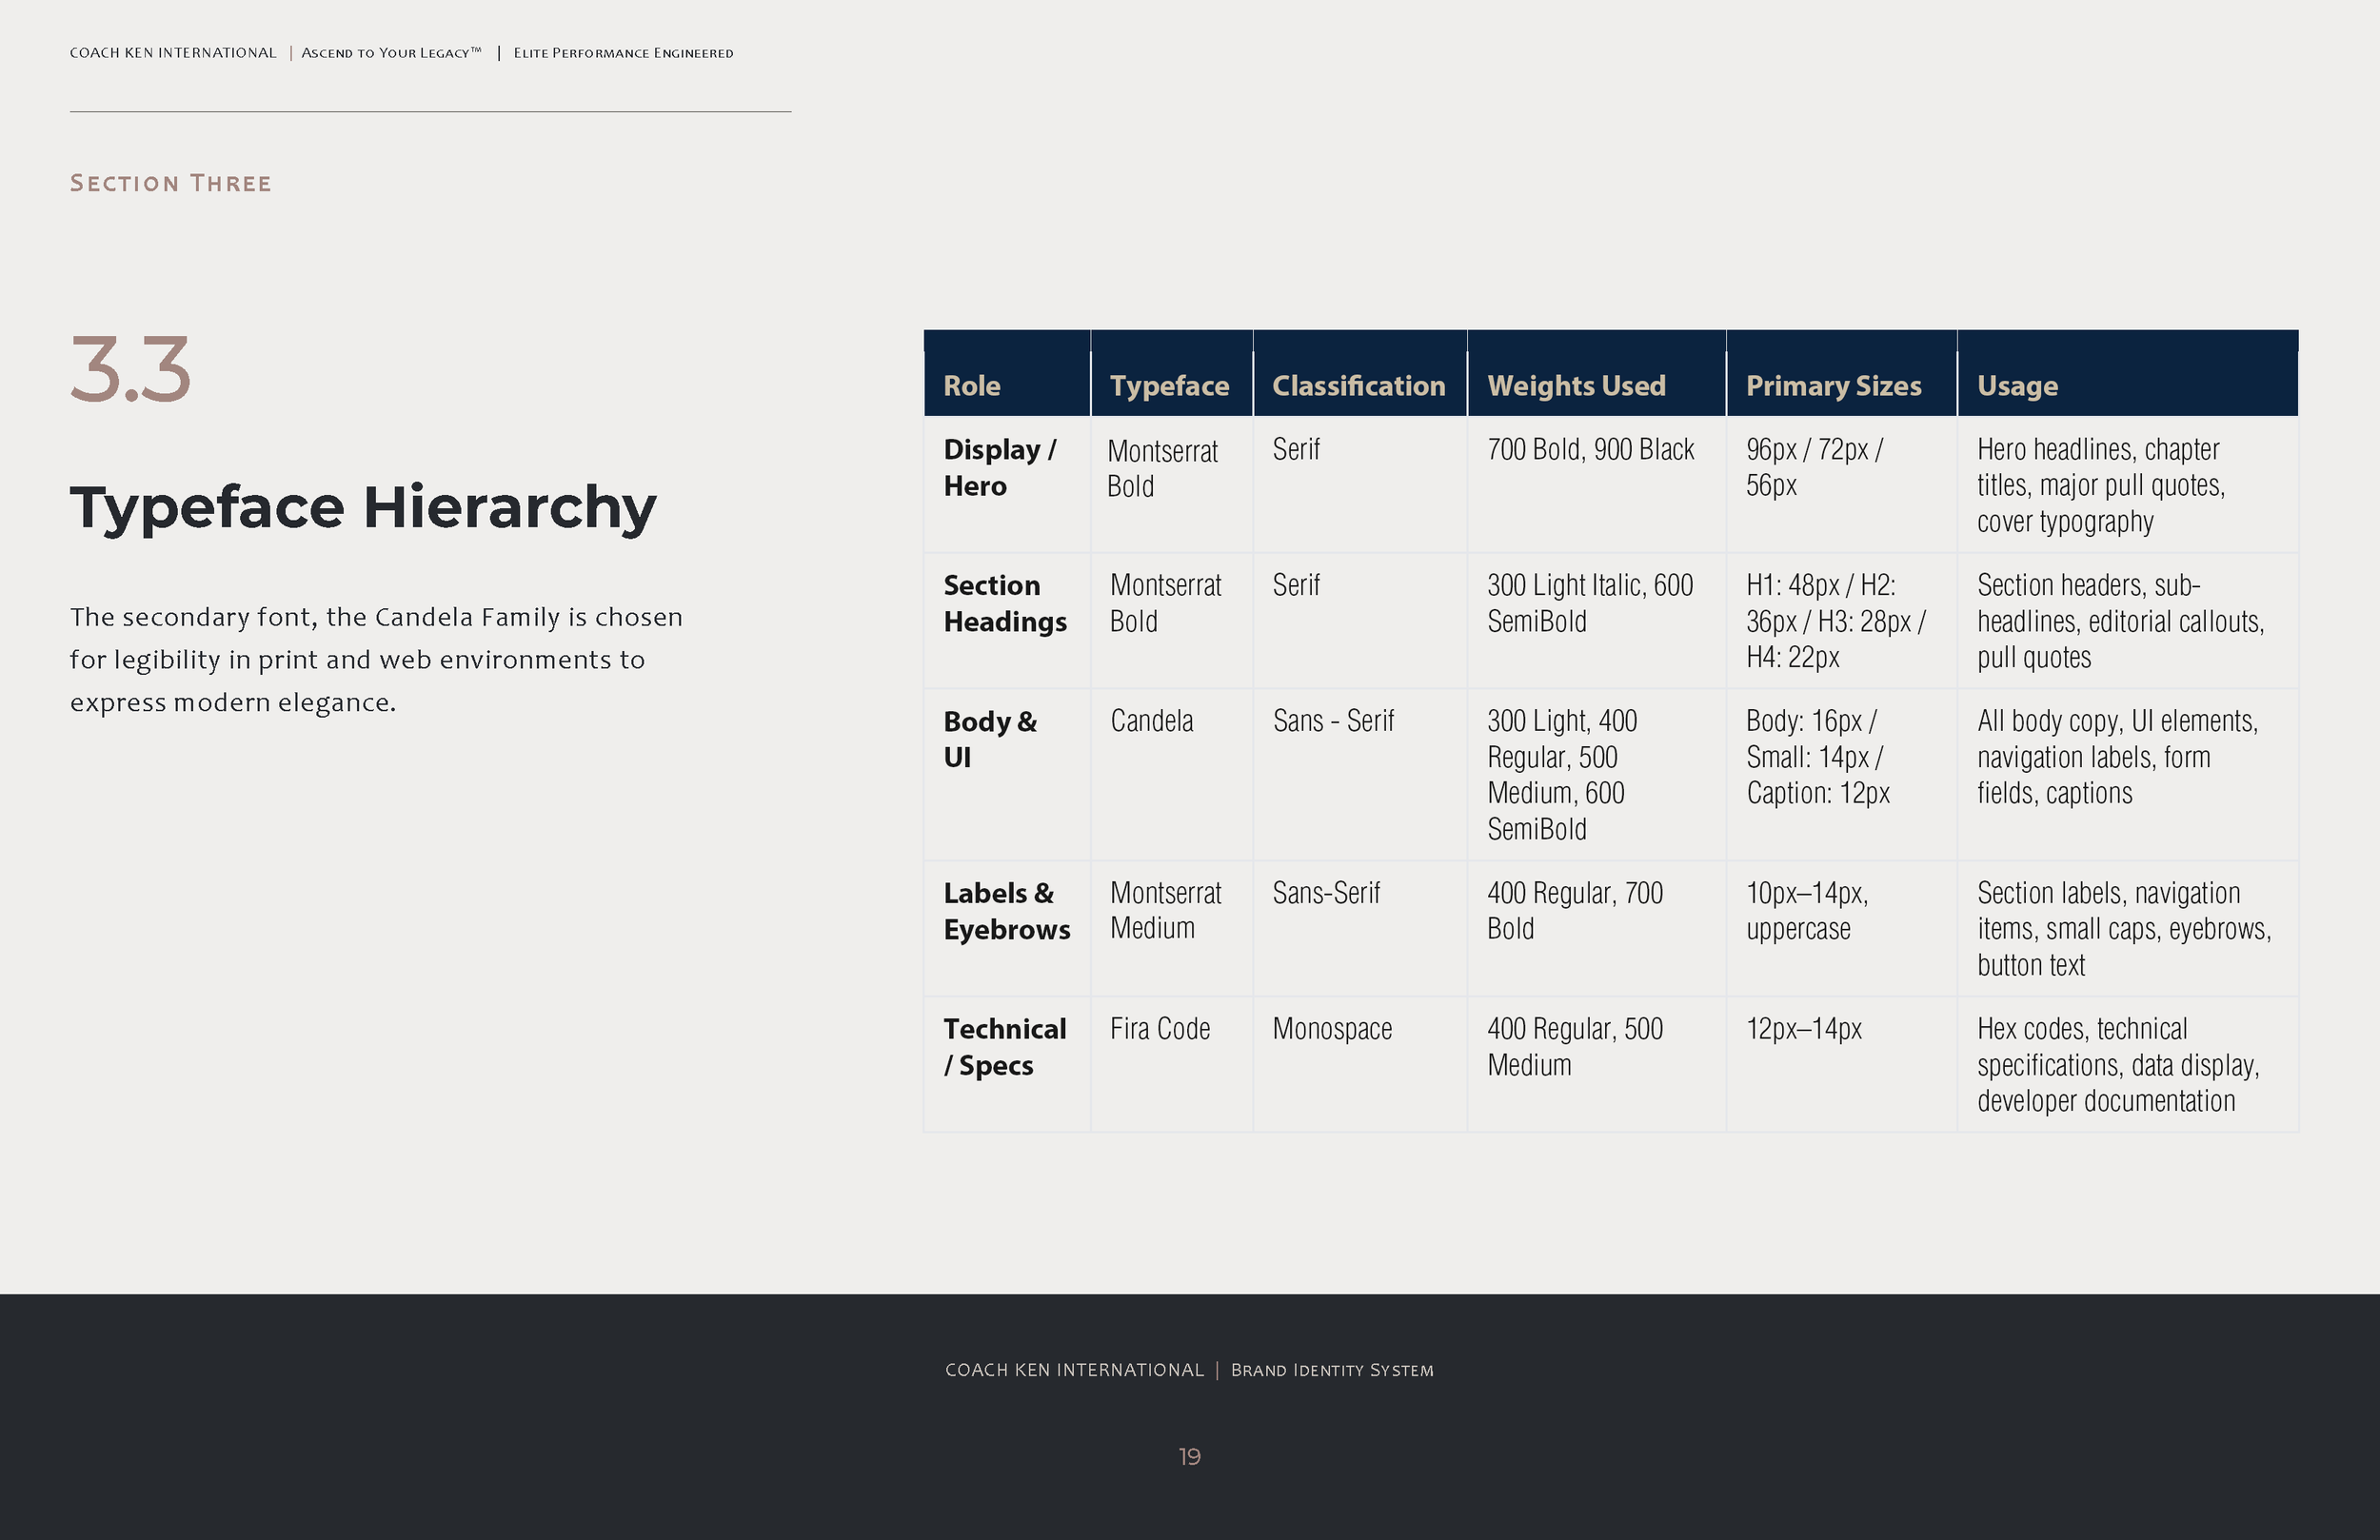Image resolution: width=2380 pixels, height=1540 pixels.
Task: Click the 'Brand Identity System' footer text
Action: coord(1332,1370)
